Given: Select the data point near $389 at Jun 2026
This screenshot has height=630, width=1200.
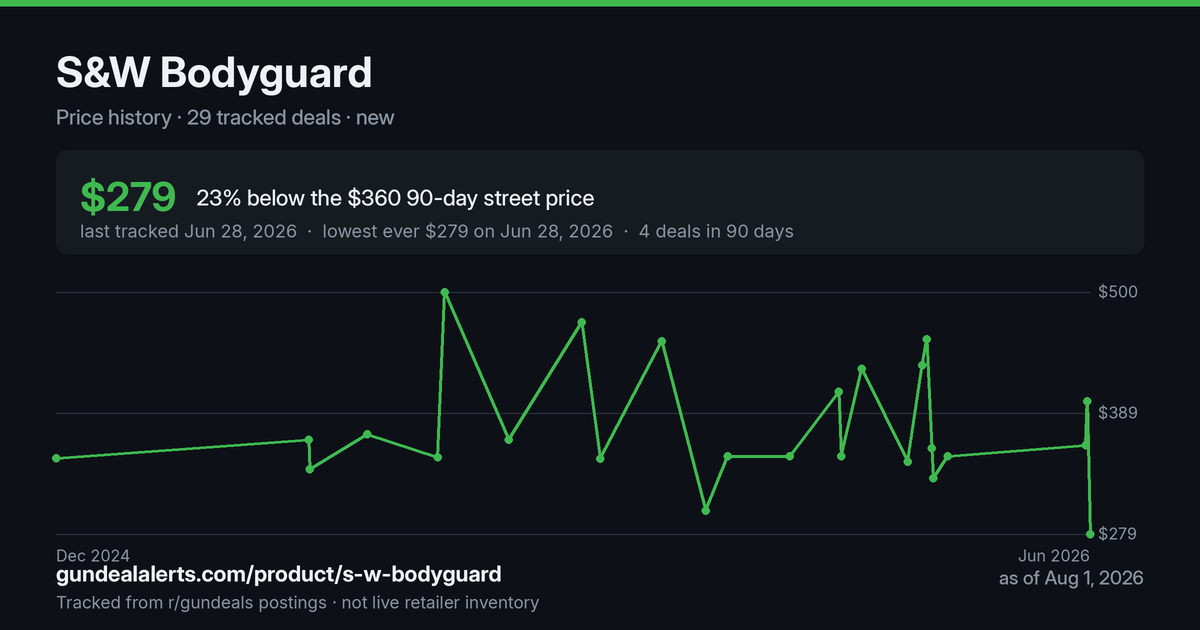Looking at the screenshot, I should click(x=1087, y=402).
